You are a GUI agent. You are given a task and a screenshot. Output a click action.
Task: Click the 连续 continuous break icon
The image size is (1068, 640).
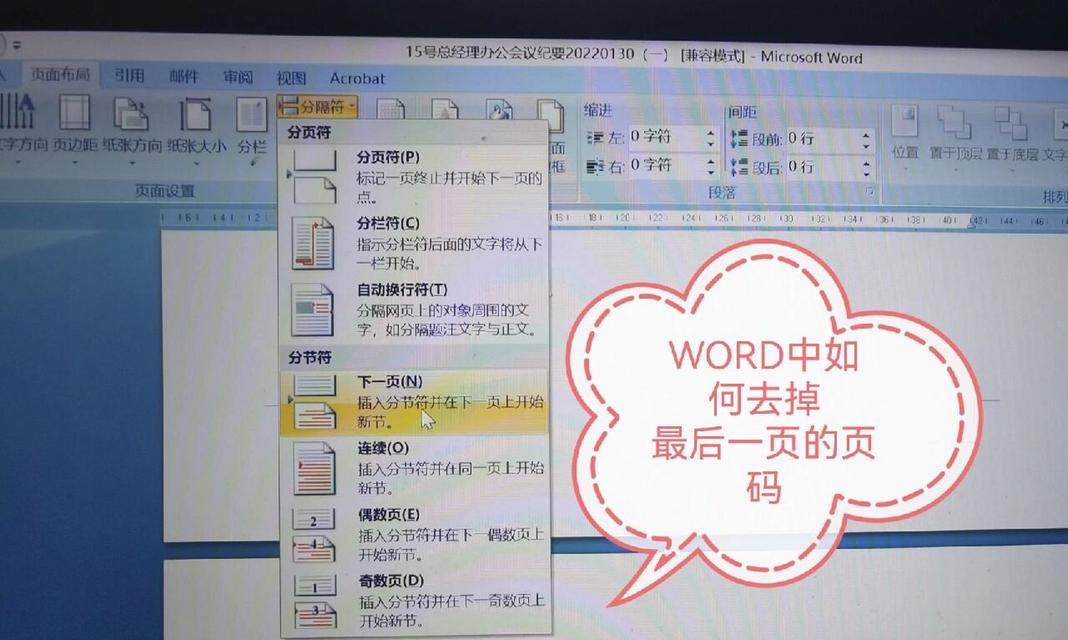[x=314, y=468]
